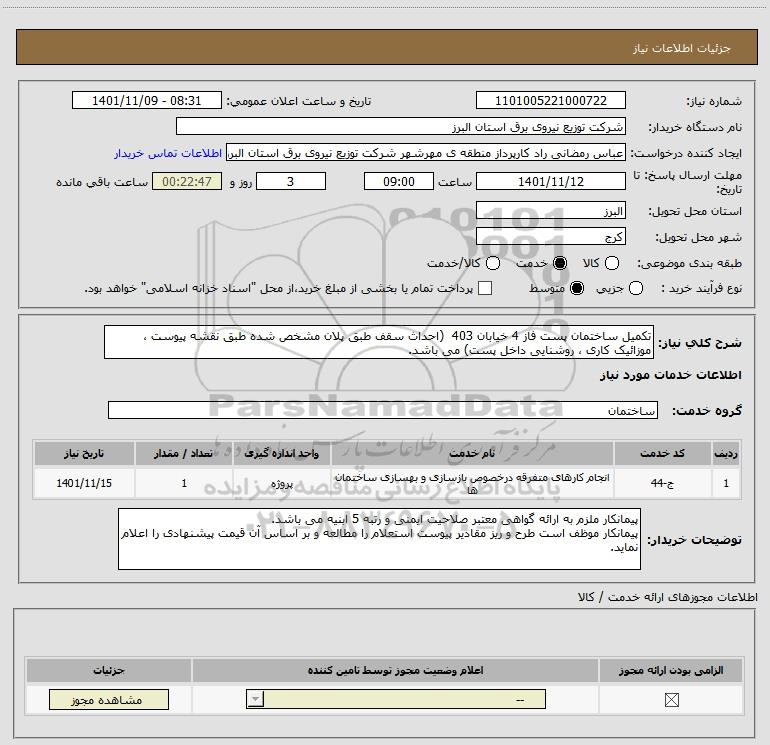Image resolution: width=770 pixels, height=745 pixels.
Task: Click the جزئیات column header in permits table
Action: coord(109,670)
